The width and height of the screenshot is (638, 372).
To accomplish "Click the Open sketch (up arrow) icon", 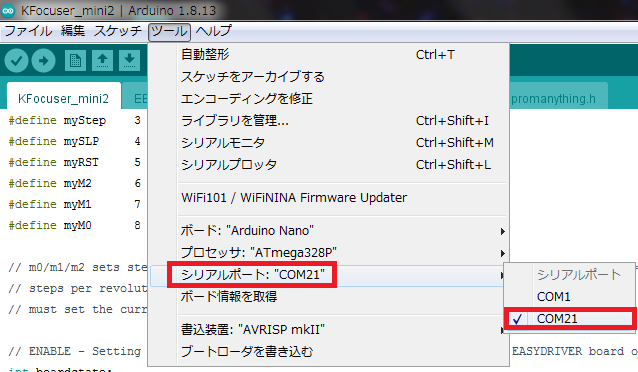I will (103, 61).
